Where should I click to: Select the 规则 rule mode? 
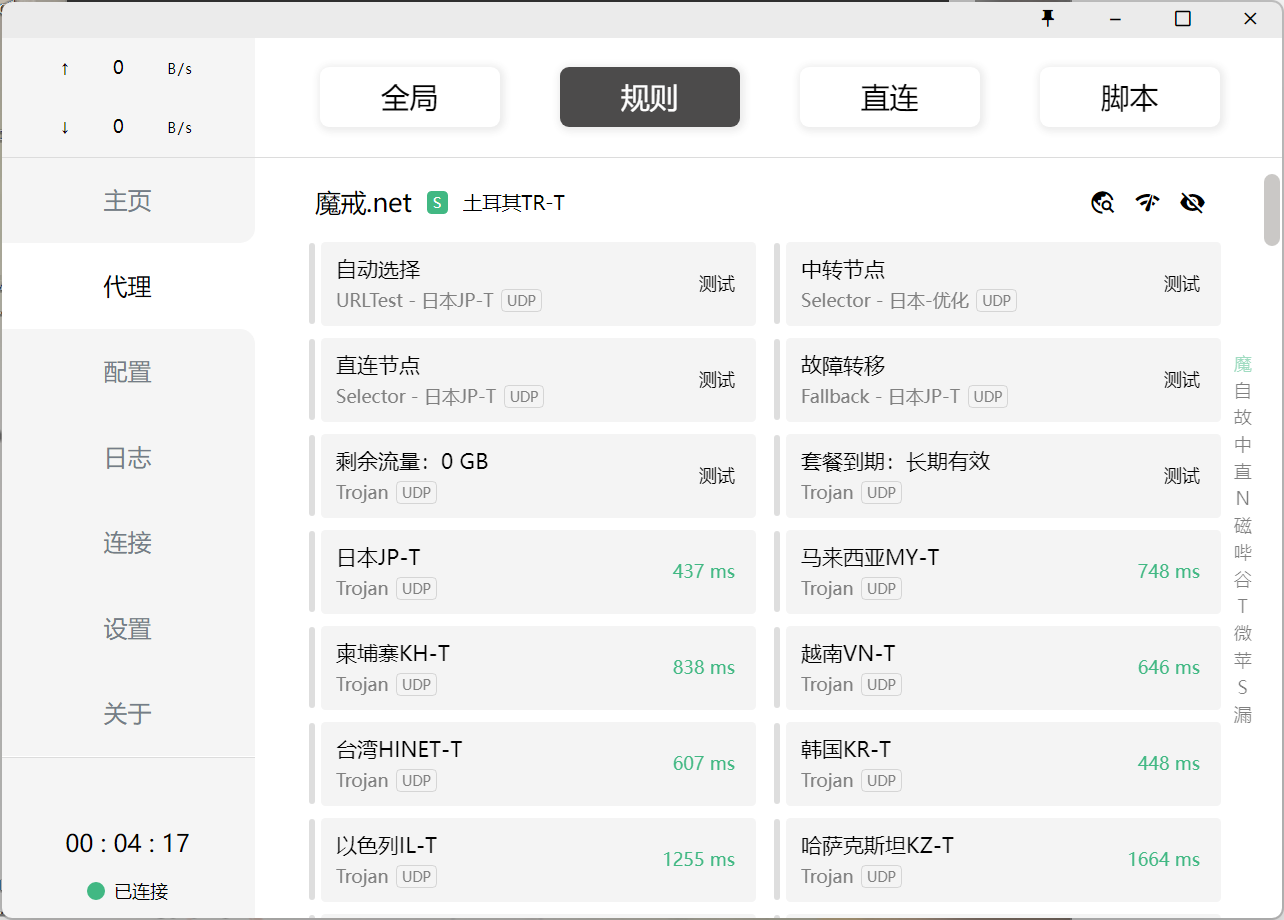point(650,97)
